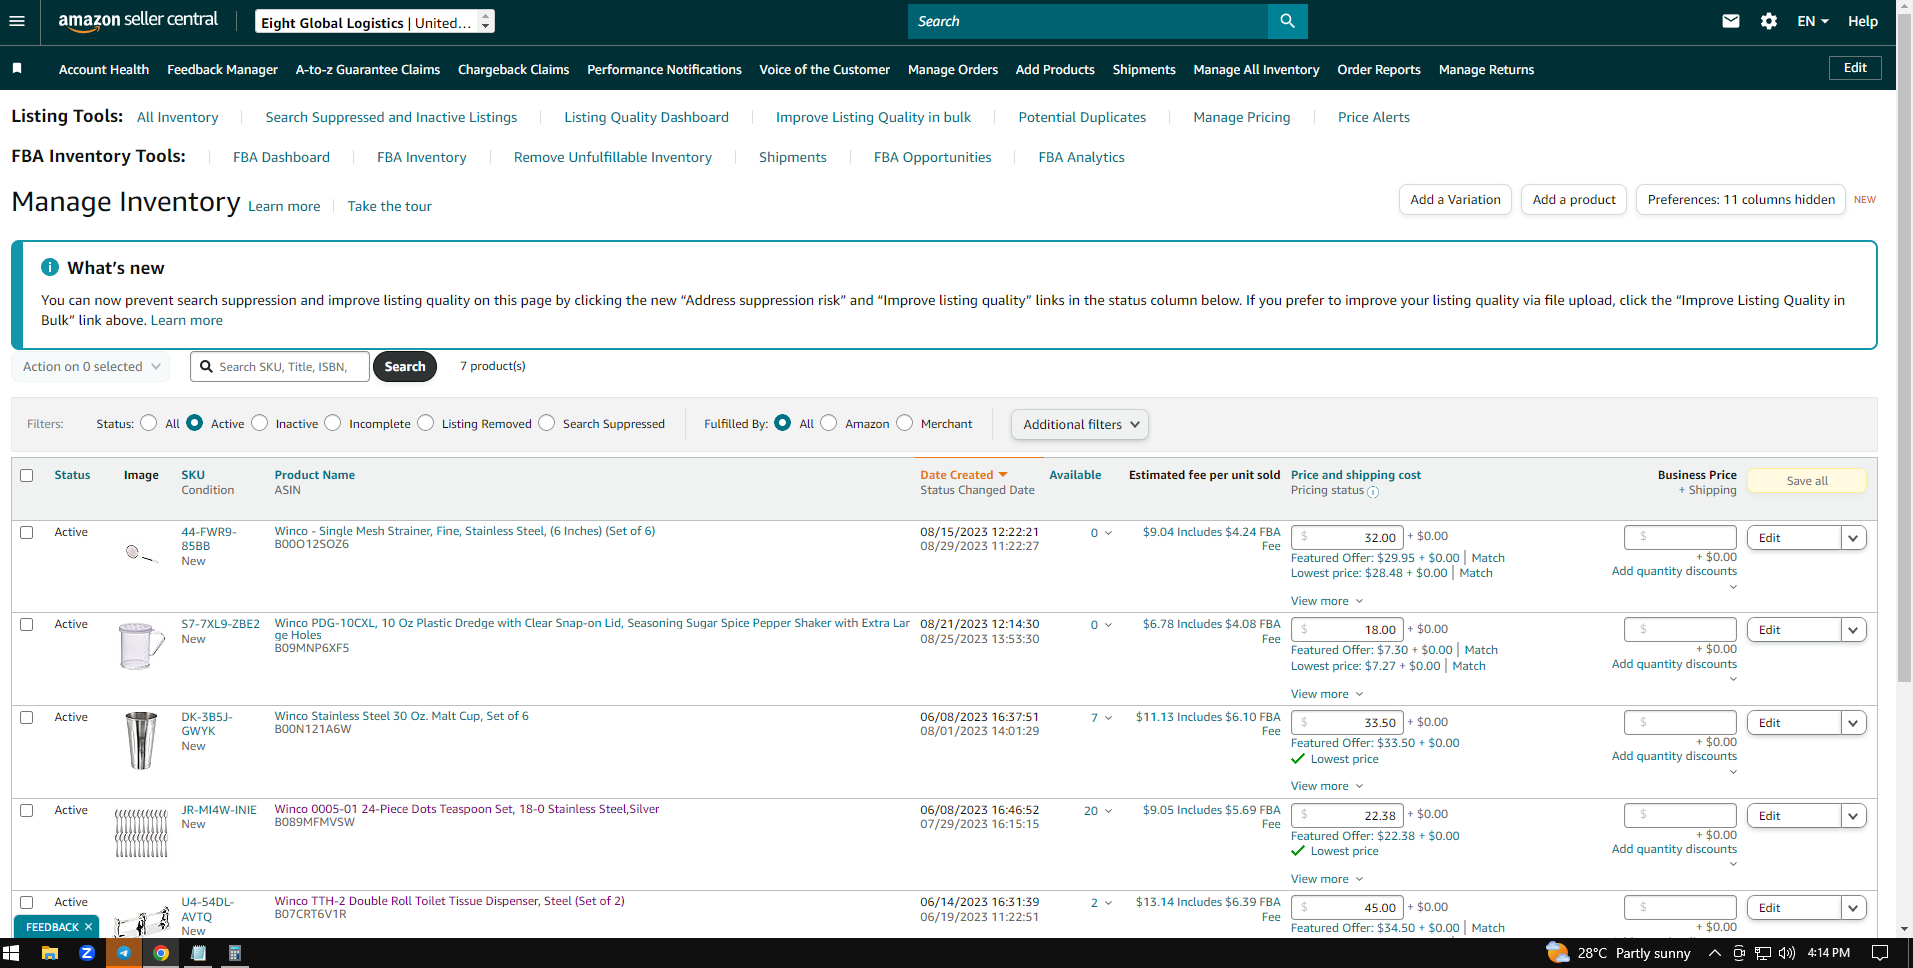Open the Calculator app in the taskbar
Screen dimensions: 1913x968
pyautogui.click(x=235, y=953)
